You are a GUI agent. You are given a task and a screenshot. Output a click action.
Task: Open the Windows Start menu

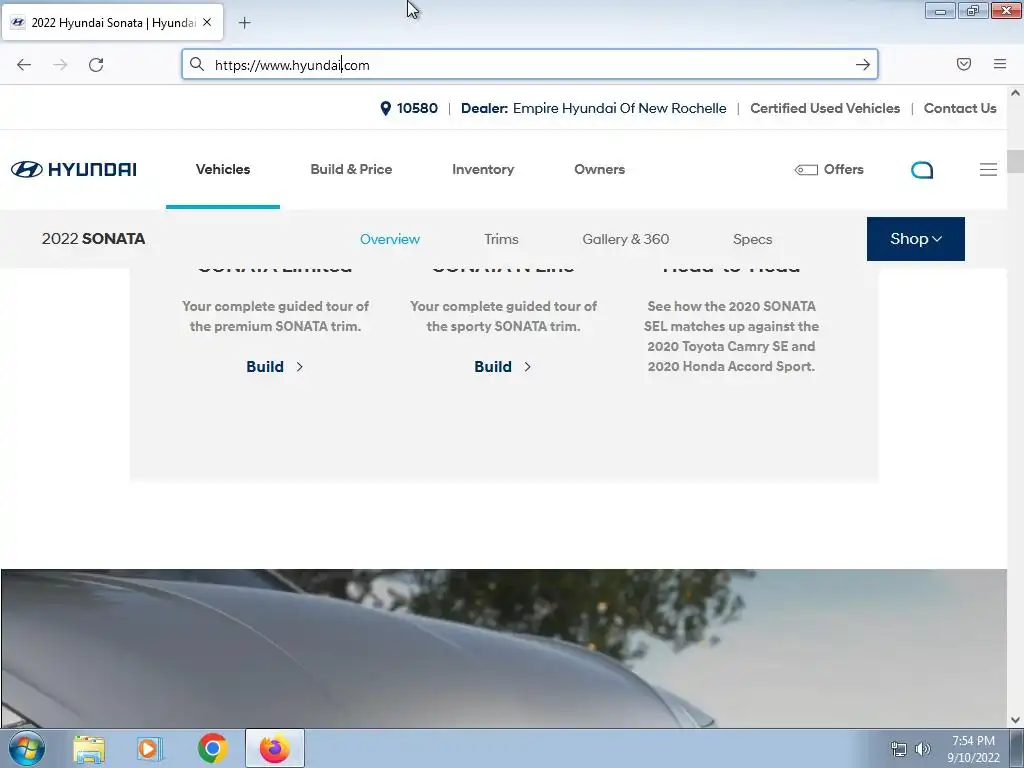27,748
